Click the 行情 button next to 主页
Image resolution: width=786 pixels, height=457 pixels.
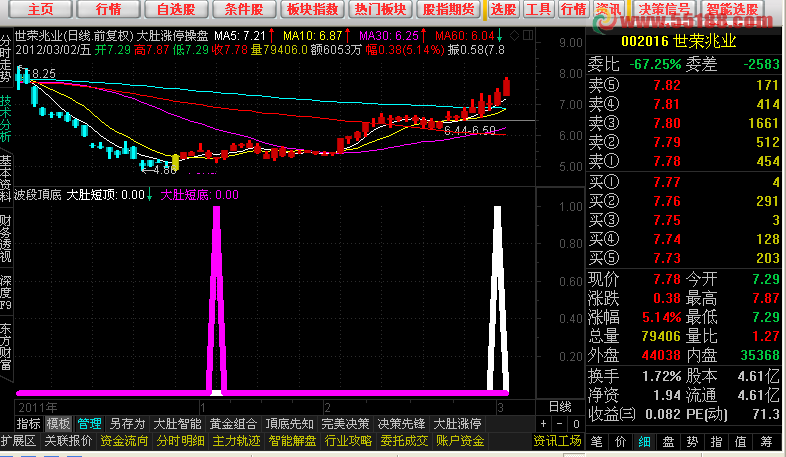click(x=108, y=9)
